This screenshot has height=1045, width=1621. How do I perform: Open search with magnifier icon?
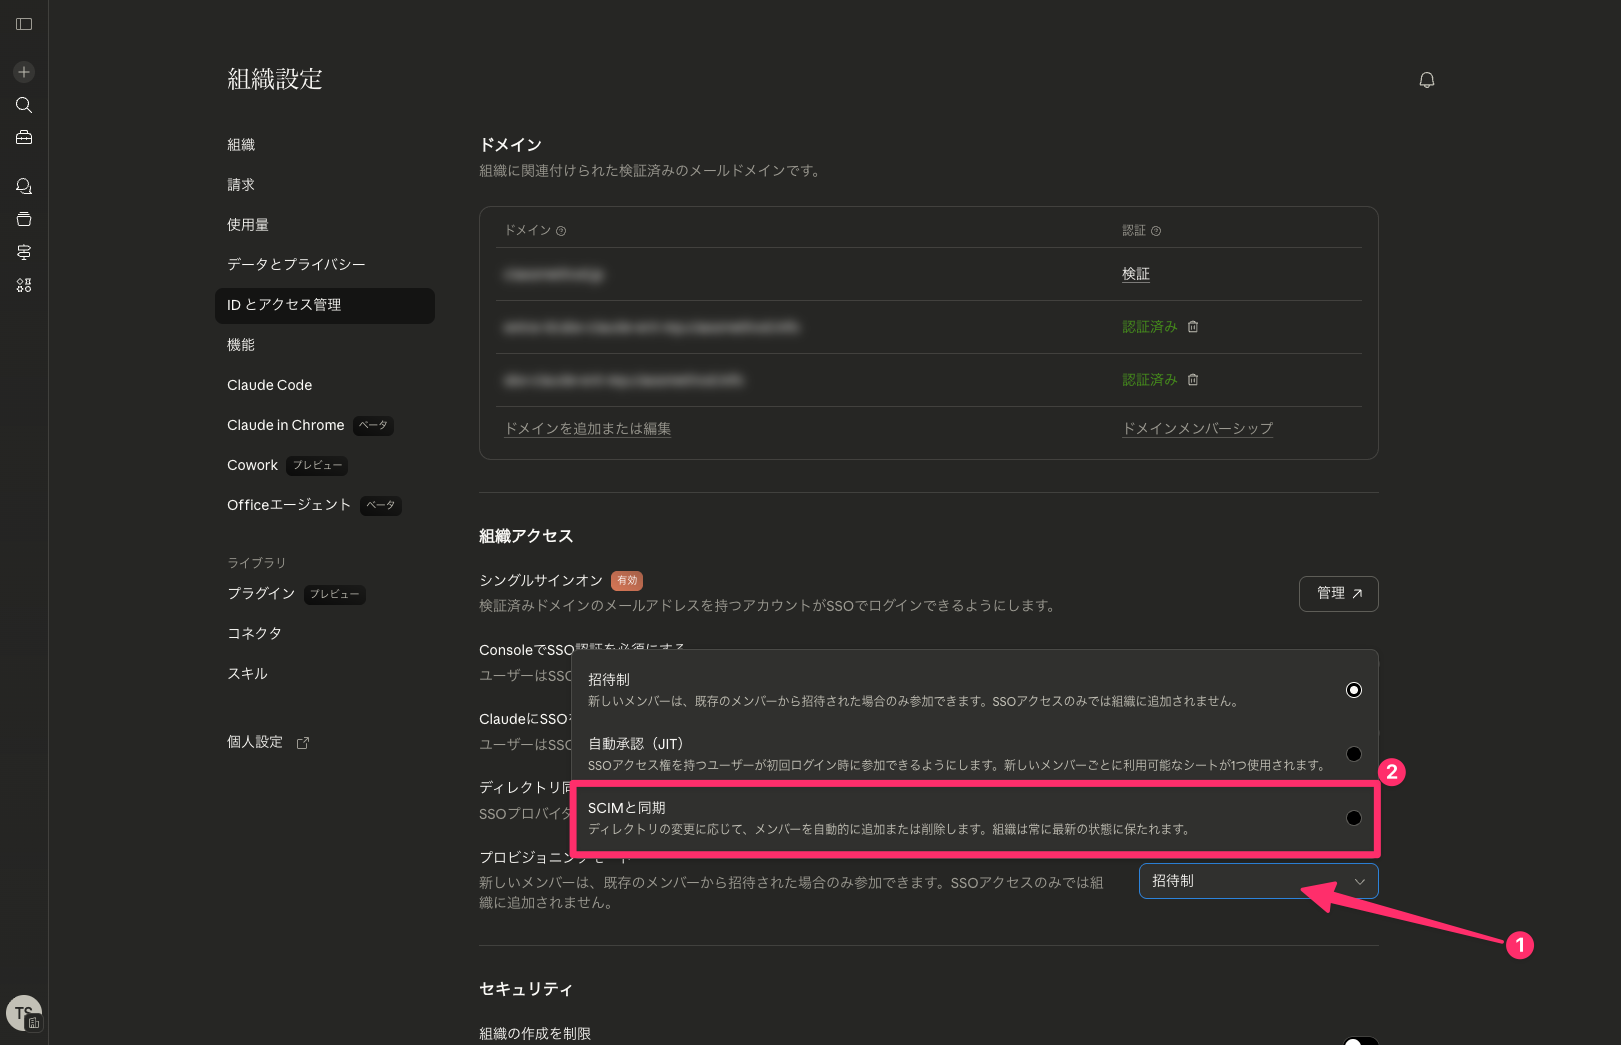[x=24, y=105]
